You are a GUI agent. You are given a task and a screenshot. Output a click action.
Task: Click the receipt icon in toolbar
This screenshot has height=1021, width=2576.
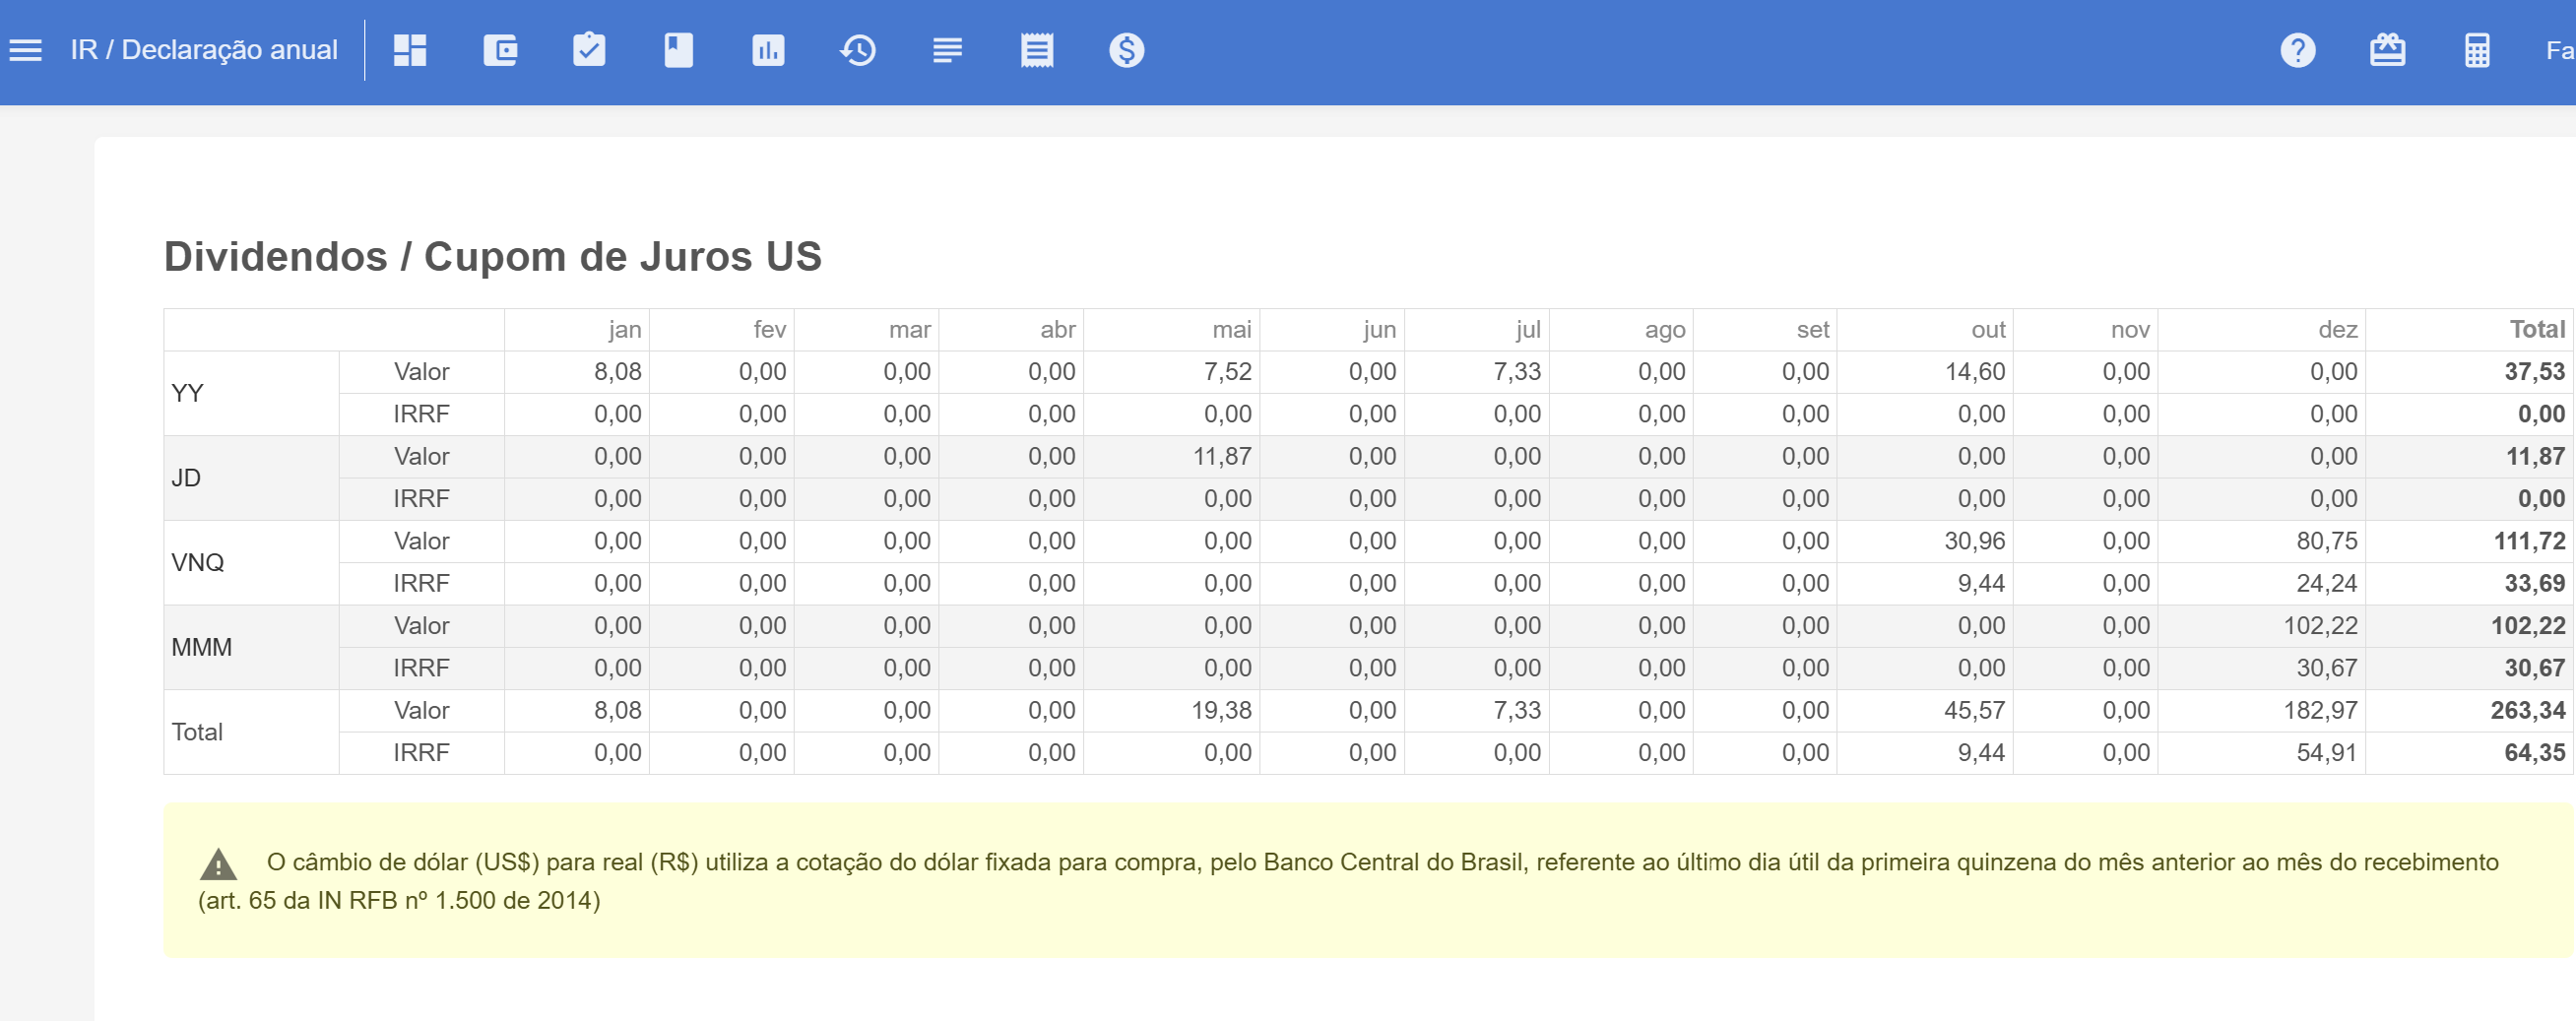pyautogui.click(x=1037, y=50)
